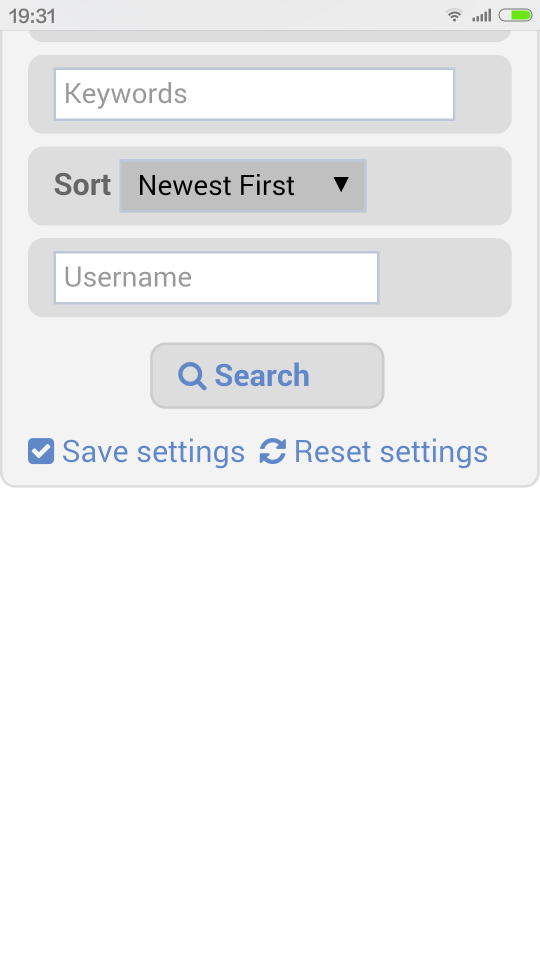540x960 pixels.
Task: Click the circular arrows reset icon
Action: 272,452
